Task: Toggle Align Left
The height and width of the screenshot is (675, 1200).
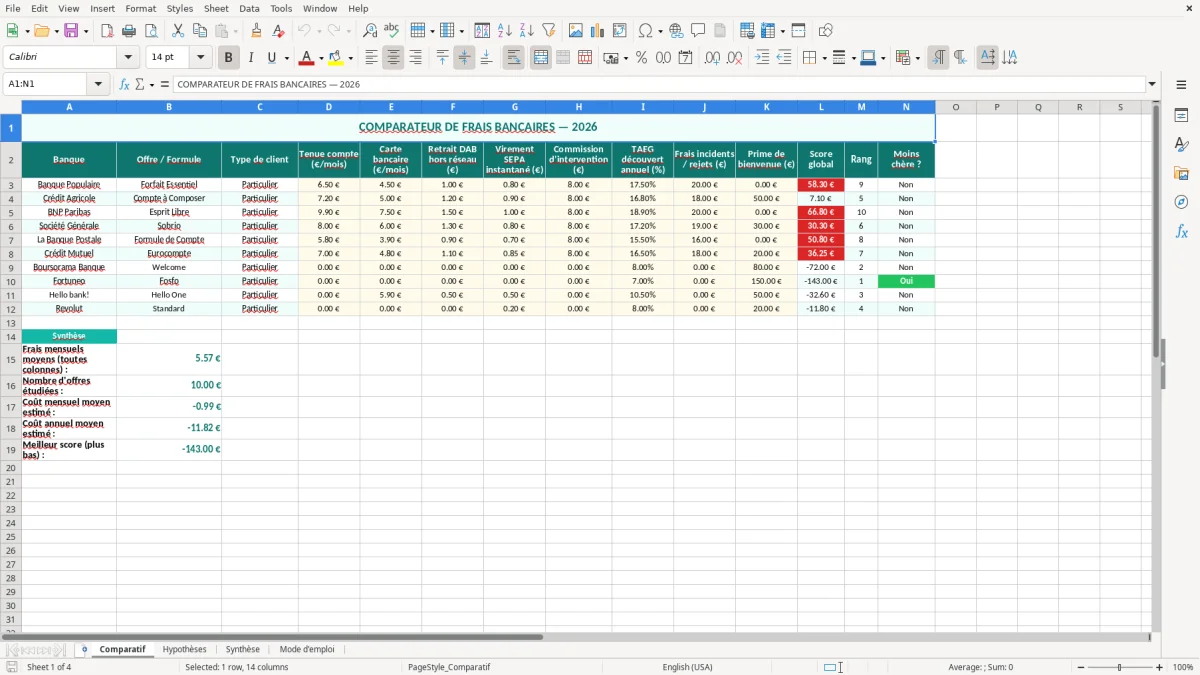Action: tap(371, 58)
